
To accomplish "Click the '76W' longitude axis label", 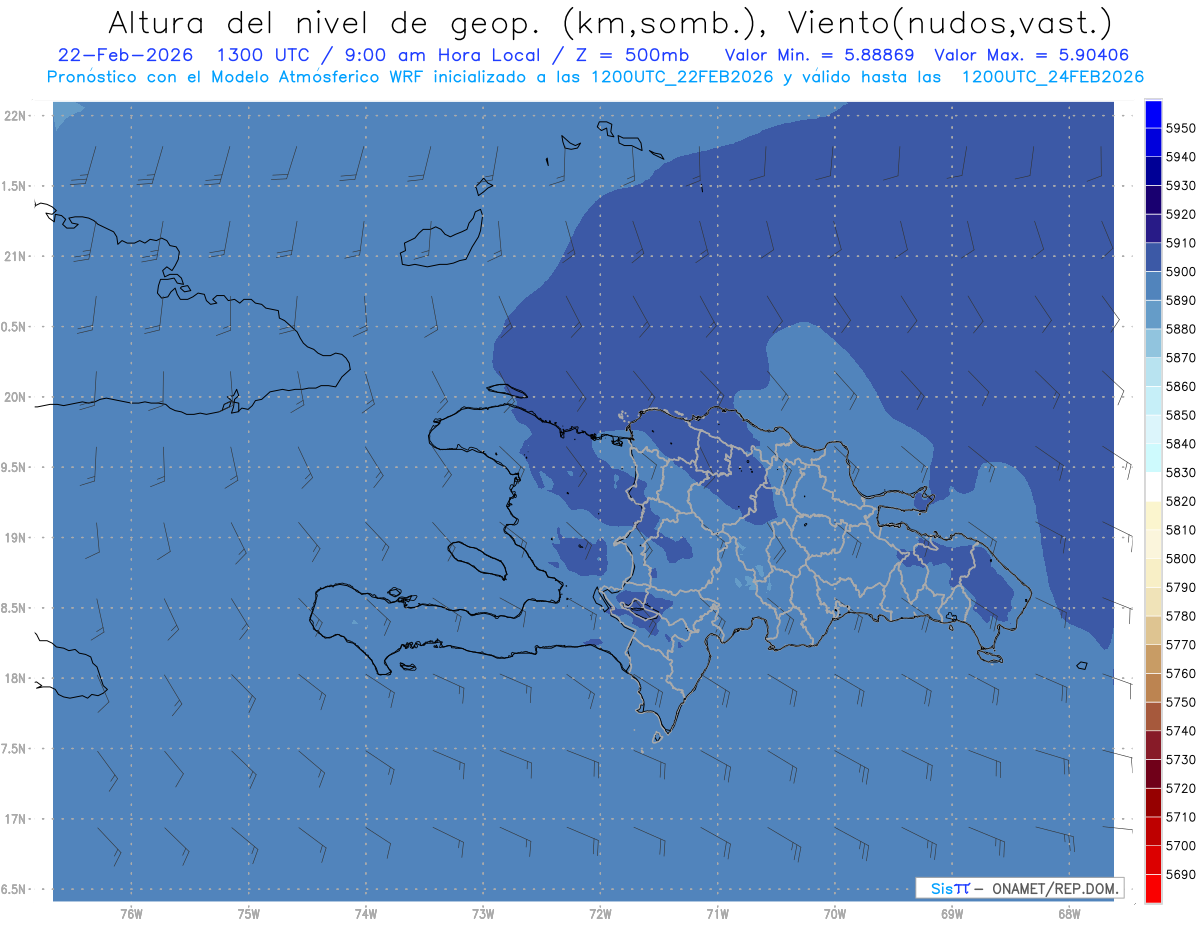I will pyautogui.click(x=131, y=914).
